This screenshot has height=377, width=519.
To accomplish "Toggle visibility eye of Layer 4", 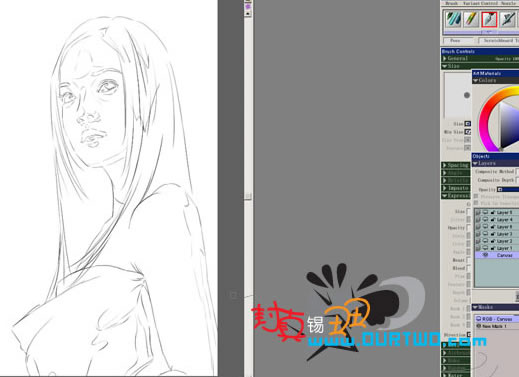I will point(485,220).
